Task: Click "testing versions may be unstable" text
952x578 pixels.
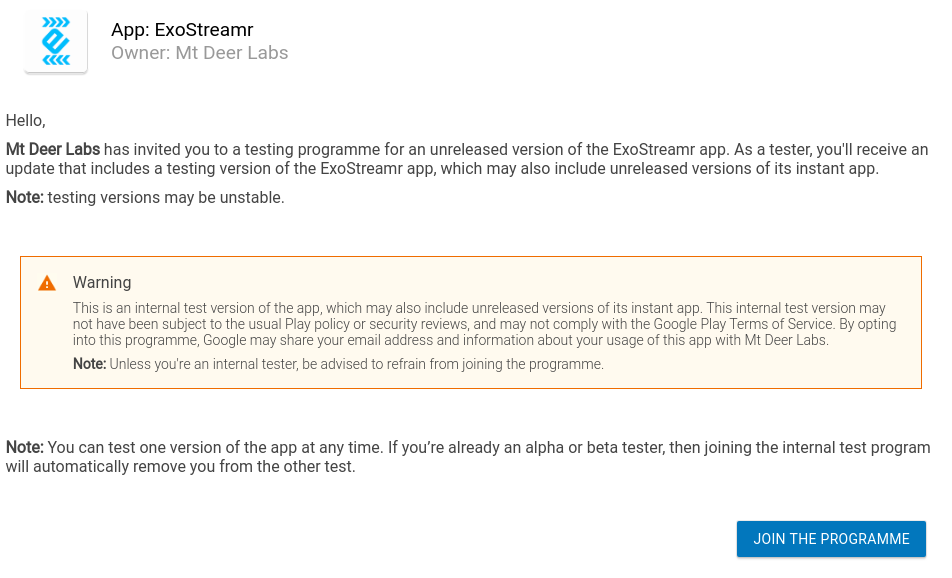Action: coord(166,197)
